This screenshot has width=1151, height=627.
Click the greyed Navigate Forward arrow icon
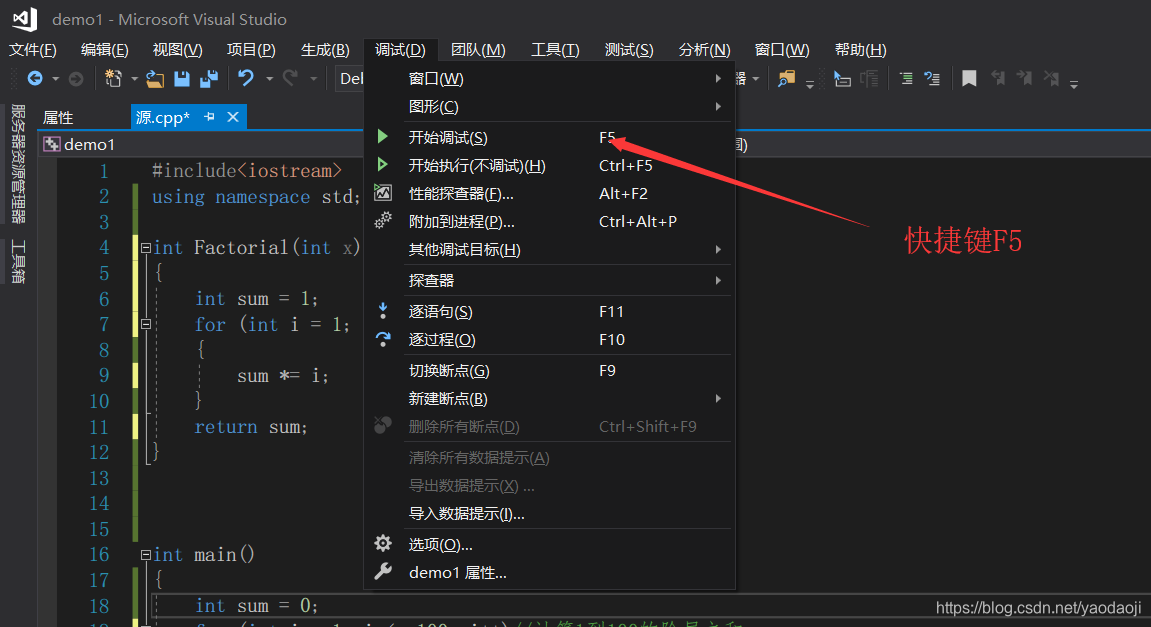tap(76, 79)
